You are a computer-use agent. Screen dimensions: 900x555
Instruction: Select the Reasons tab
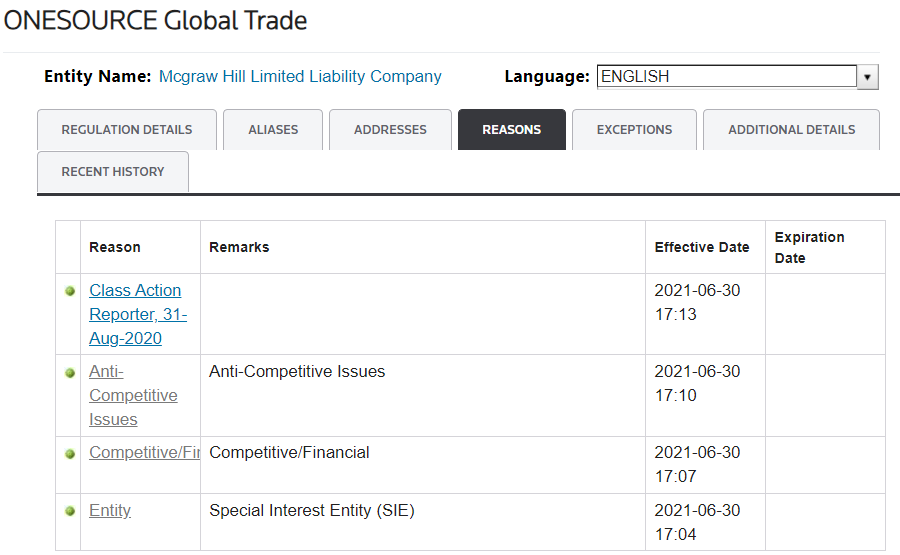(511, 130)
